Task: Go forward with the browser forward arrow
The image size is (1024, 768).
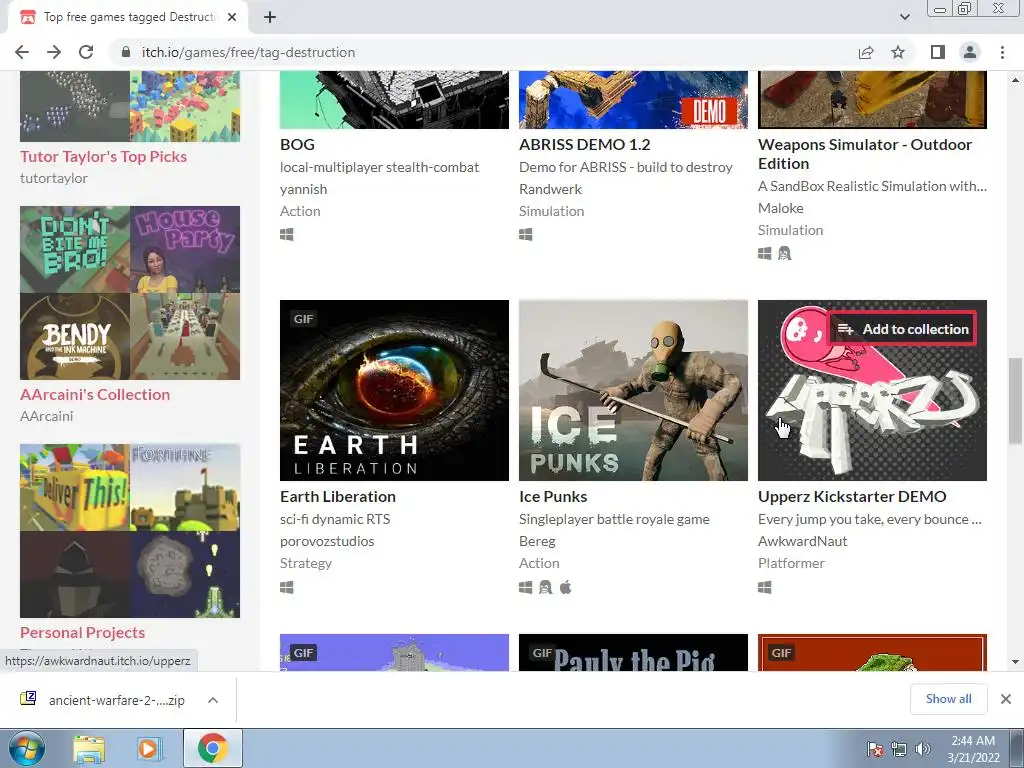Action: (x=54, y=52)
